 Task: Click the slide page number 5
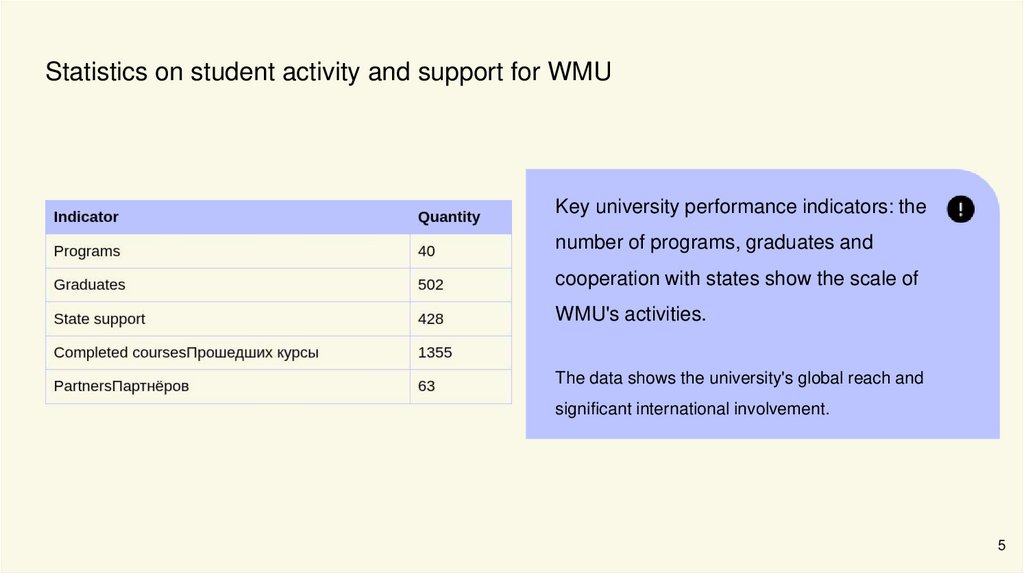pyautogui.click(x=1001, y=545)
